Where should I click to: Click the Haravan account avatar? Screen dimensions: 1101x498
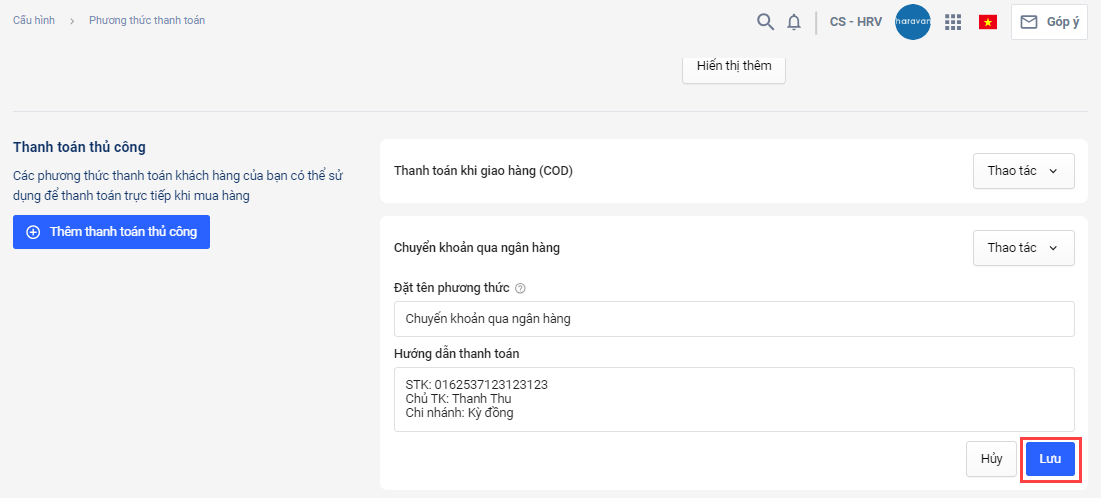click(912, 21)
